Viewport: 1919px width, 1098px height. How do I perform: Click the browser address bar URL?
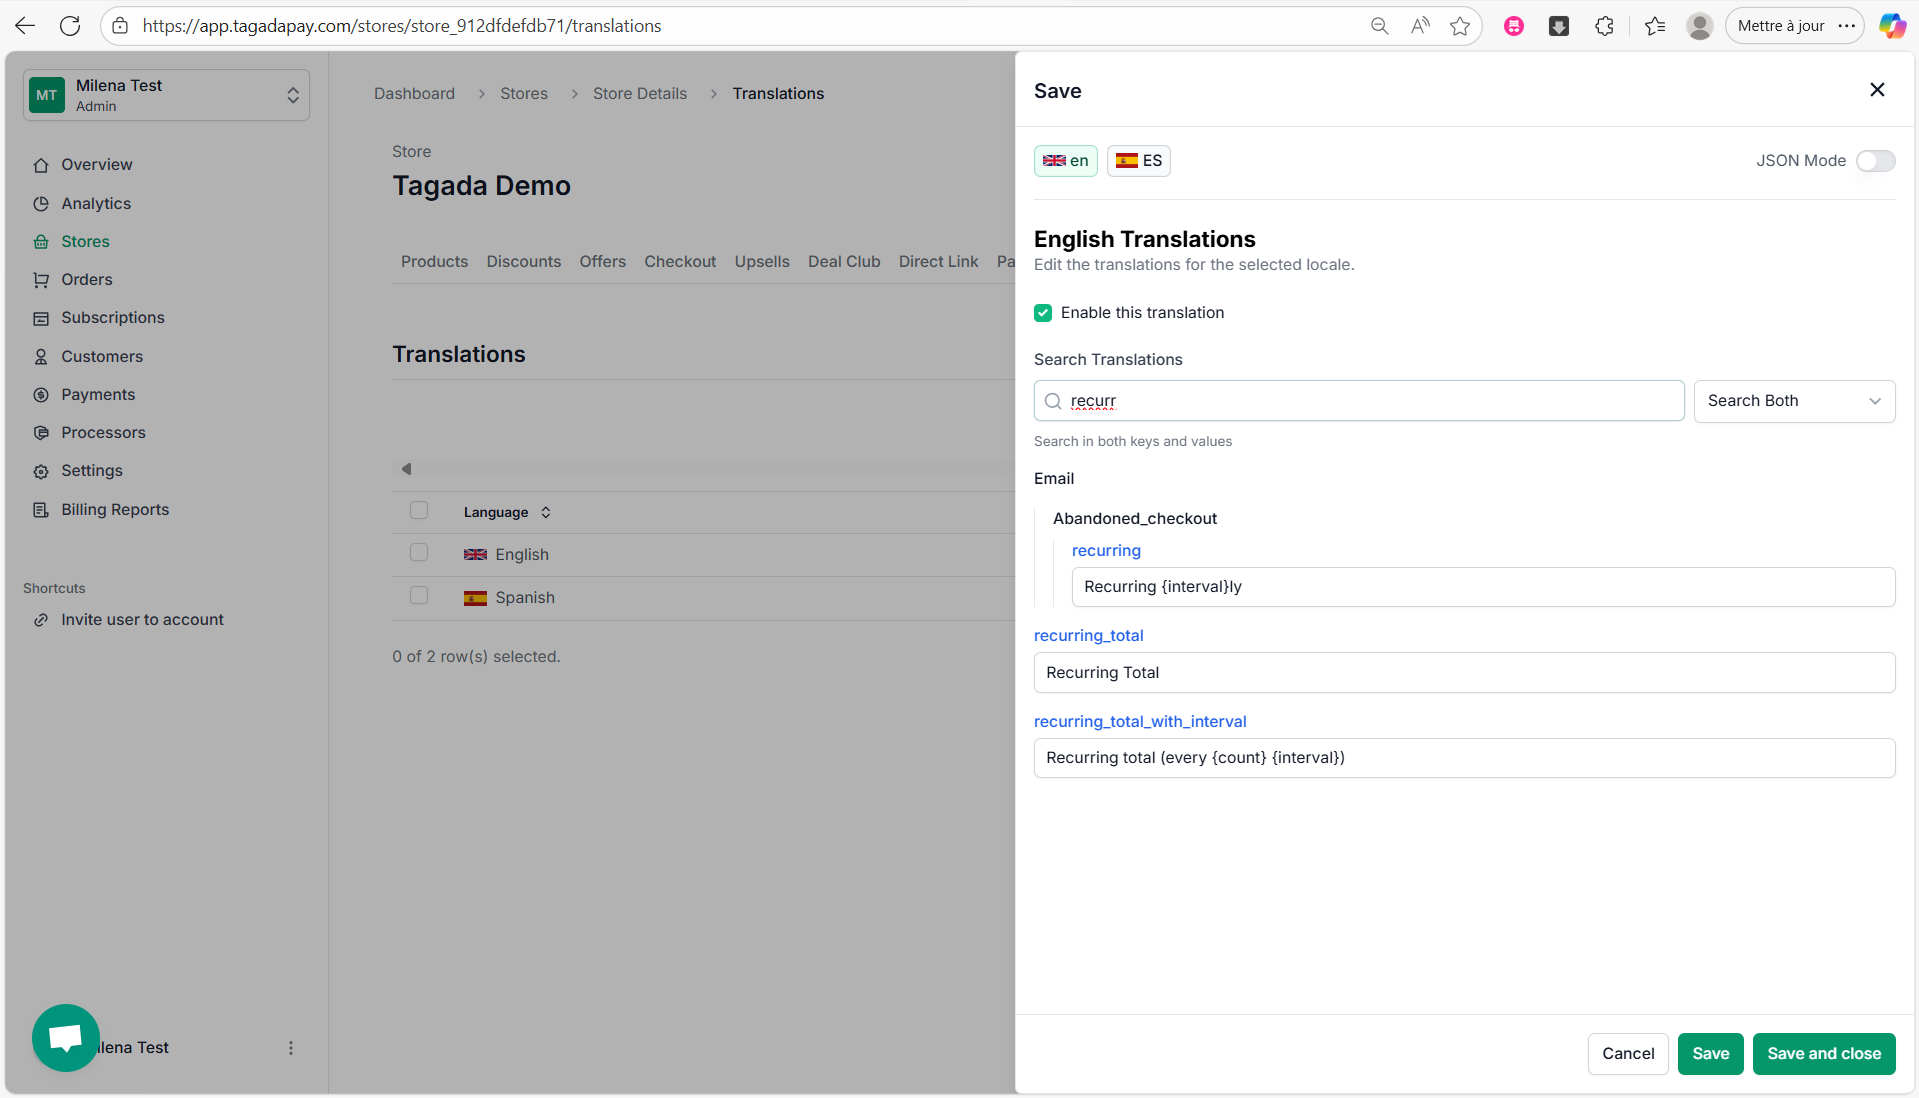click(401, 26)
